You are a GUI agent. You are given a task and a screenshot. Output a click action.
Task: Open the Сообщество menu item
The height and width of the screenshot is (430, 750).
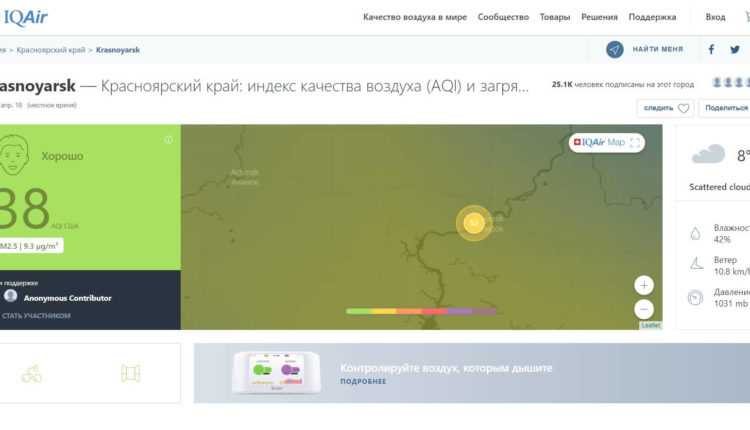click(503, 17)
